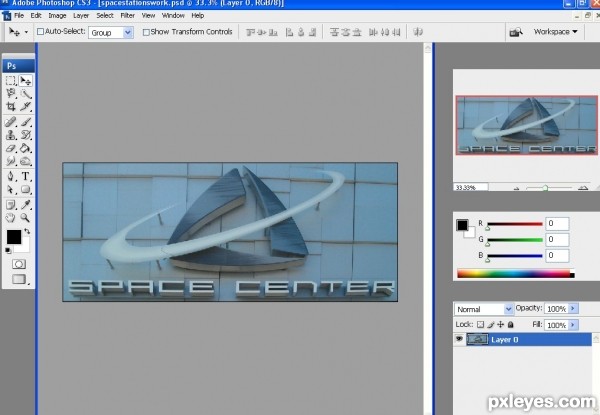Select the Pen tool
600x415 pixels.
click(x=11, y=176)
